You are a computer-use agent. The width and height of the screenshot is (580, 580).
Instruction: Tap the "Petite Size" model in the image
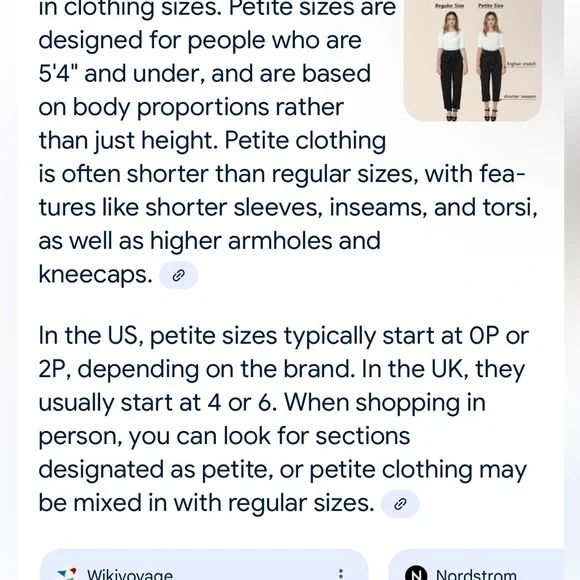(491, 66)
